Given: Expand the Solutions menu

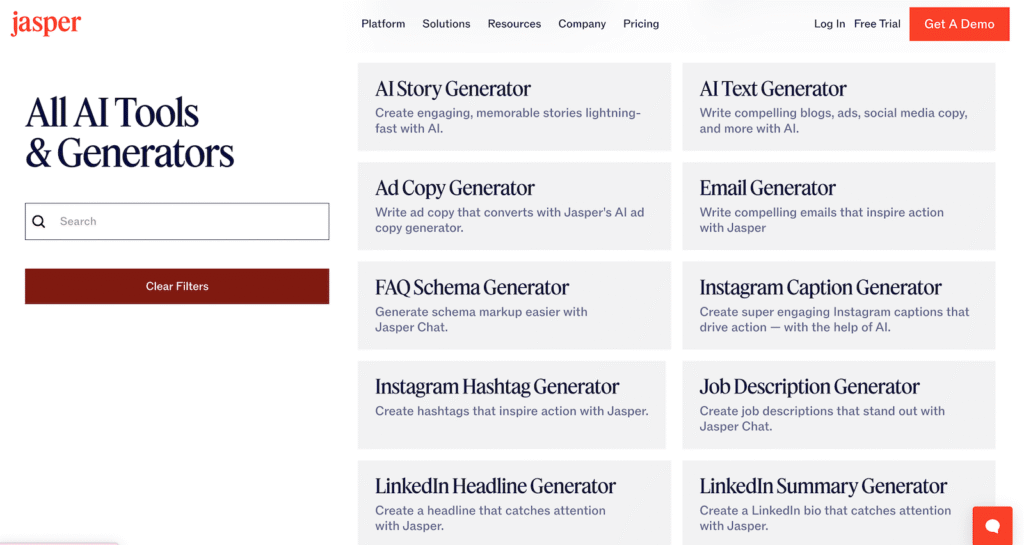Looking at the screenshot, I should coord(446,24).
